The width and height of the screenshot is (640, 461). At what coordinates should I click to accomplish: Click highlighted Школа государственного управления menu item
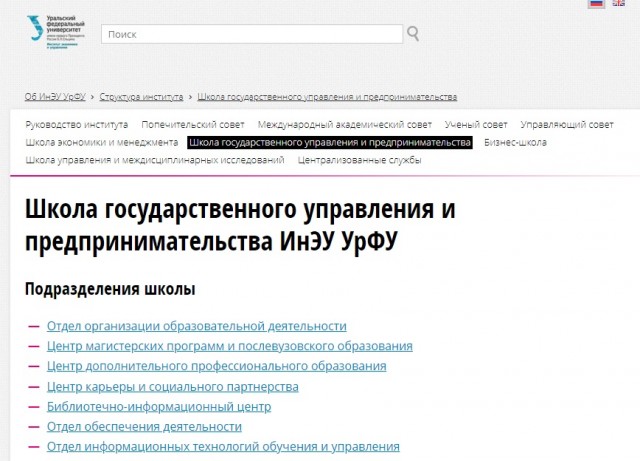coord(330,143)
